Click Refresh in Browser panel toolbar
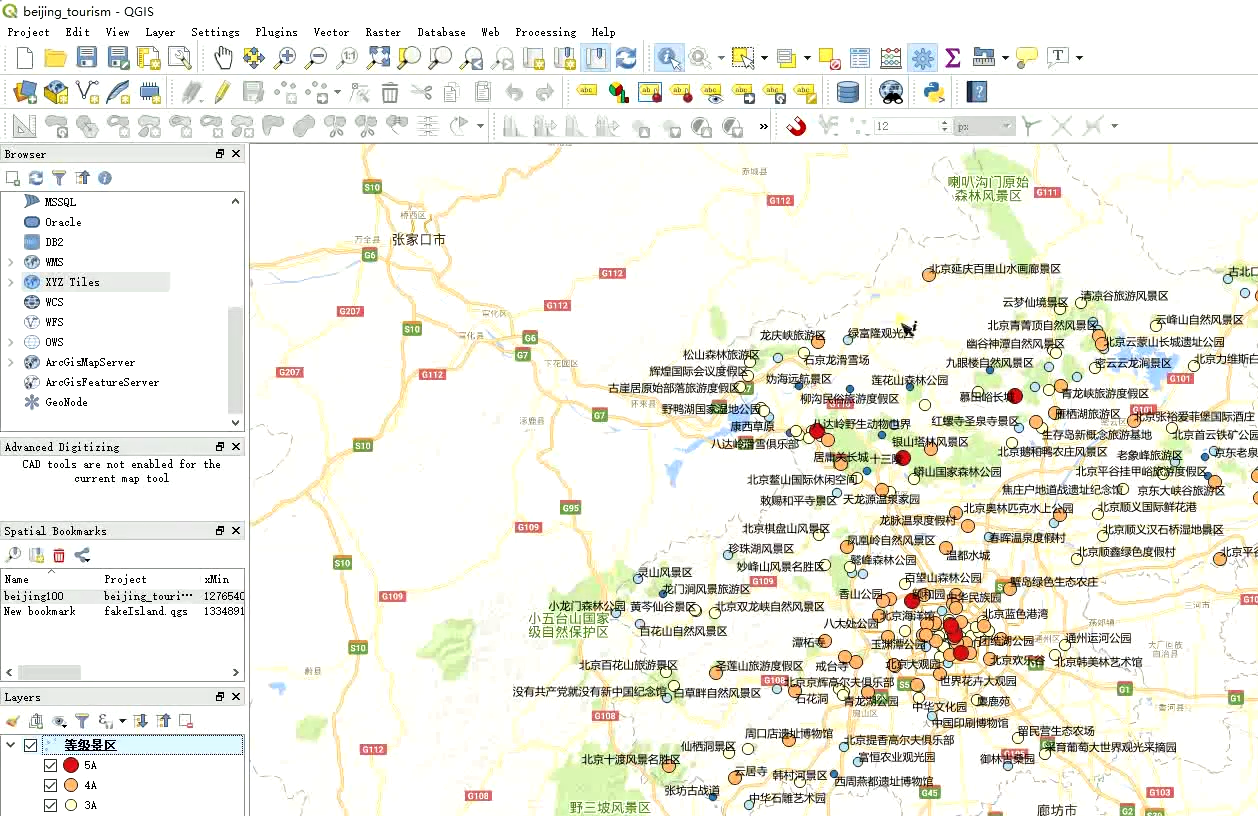The width and height of the screenshot is (1258, 816). coord(36,178)
